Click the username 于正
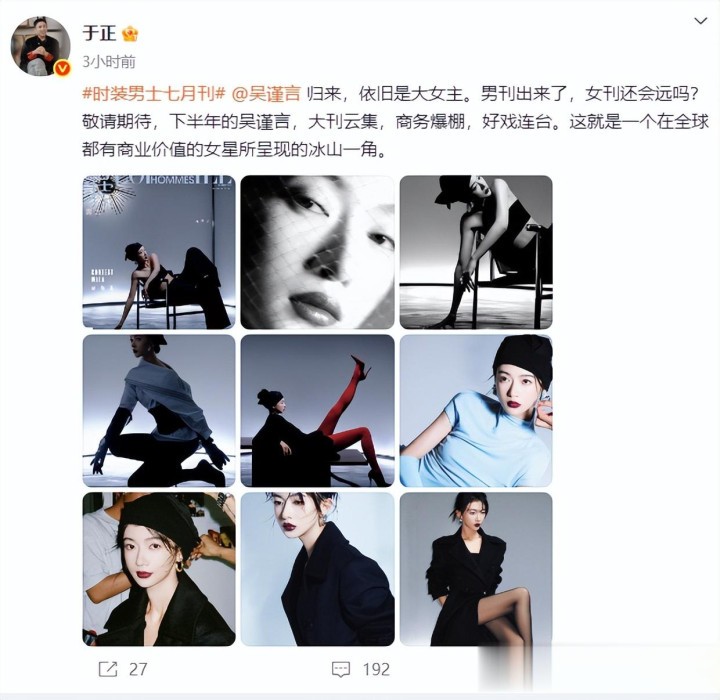The height and width of the screenshot is (700, 720). tap(99, 33)
